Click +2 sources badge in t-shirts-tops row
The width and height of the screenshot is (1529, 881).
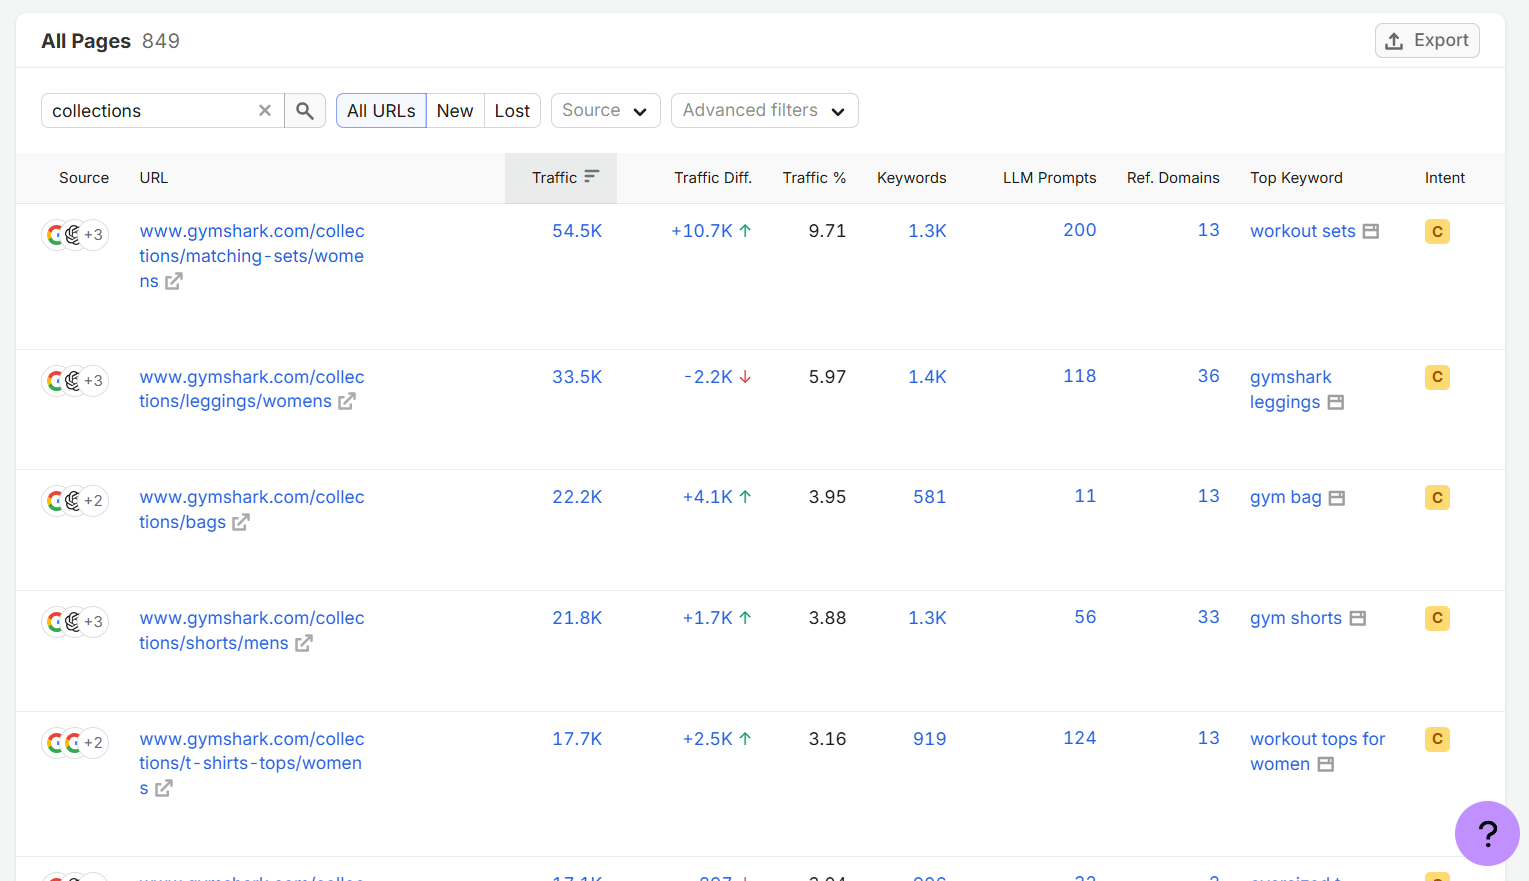(94, 743)
